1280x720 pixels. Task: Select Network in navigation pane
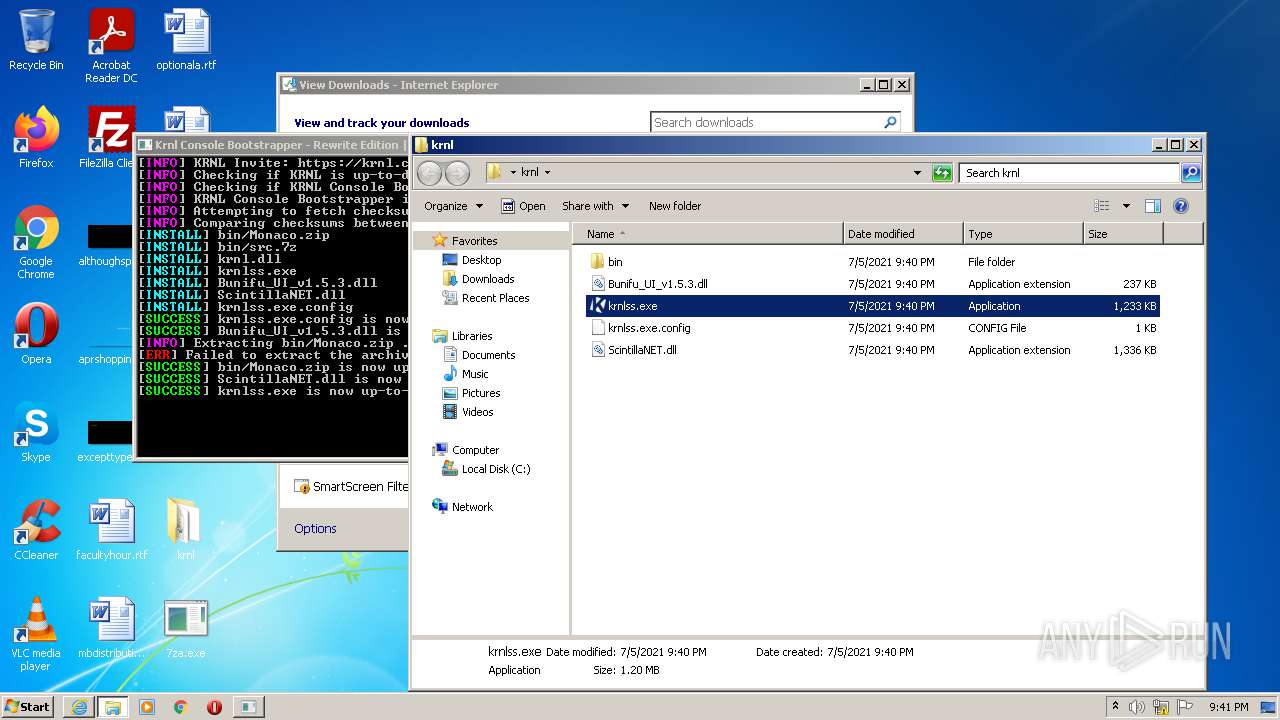tap(472, 507)
